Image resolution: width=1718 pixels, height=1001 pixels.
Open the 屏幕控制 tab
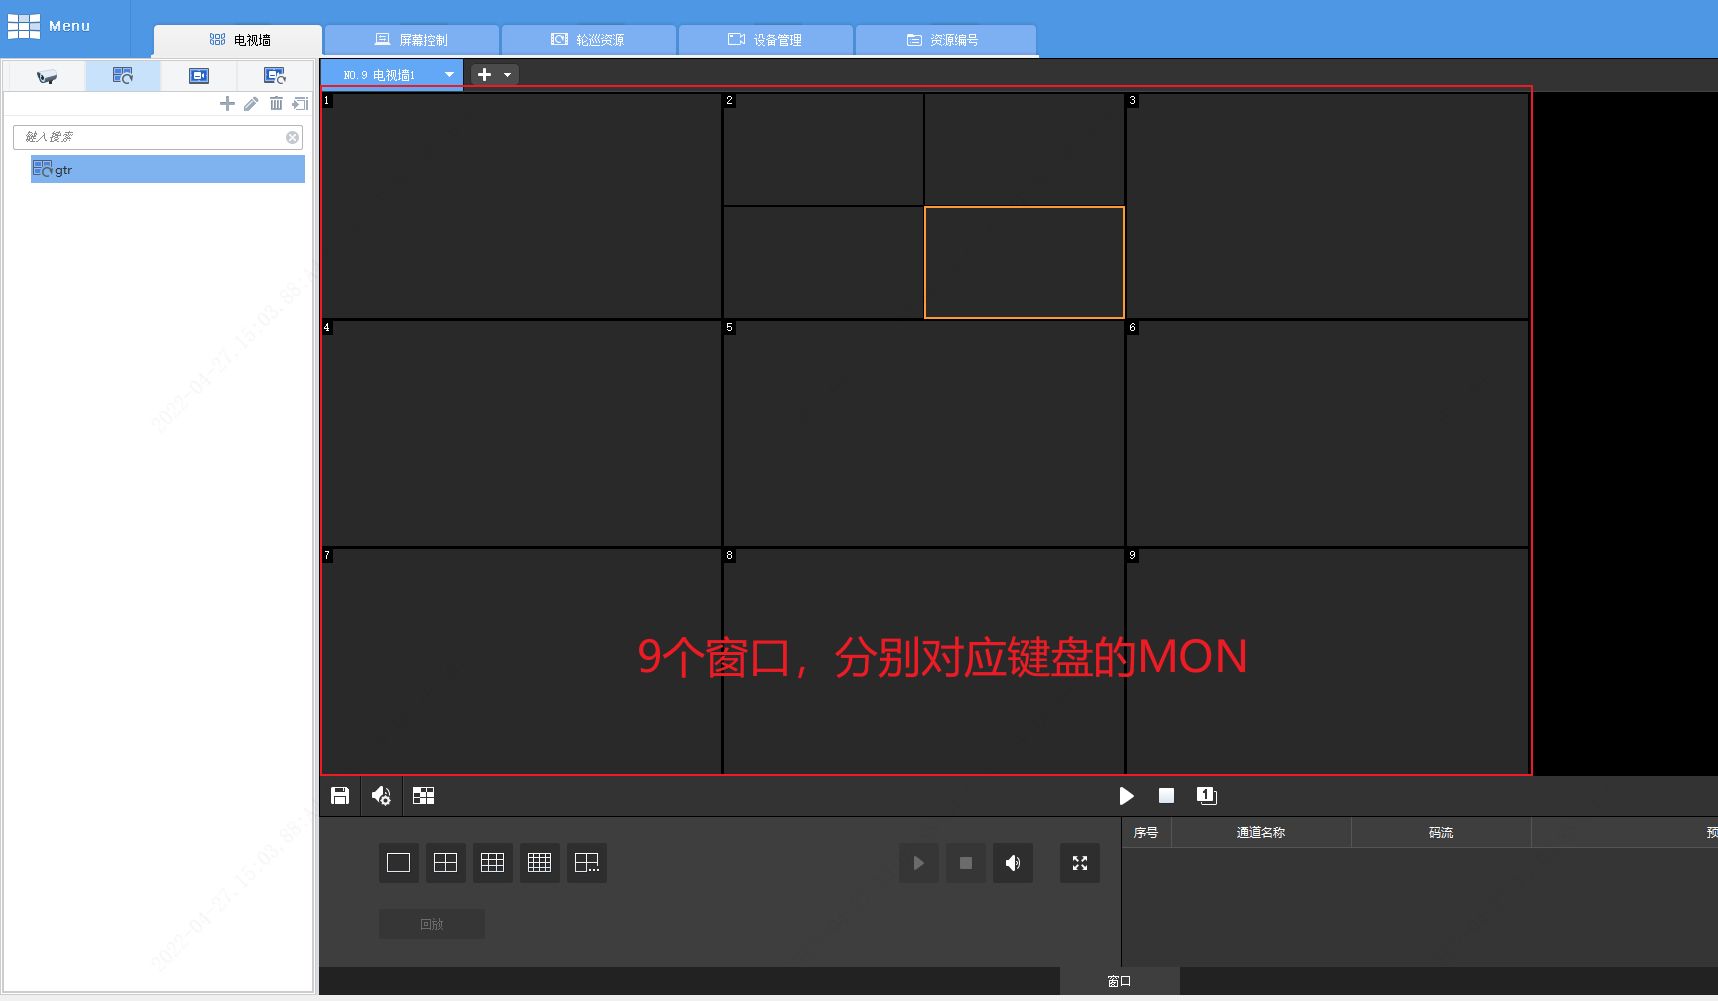pos(411,40)
